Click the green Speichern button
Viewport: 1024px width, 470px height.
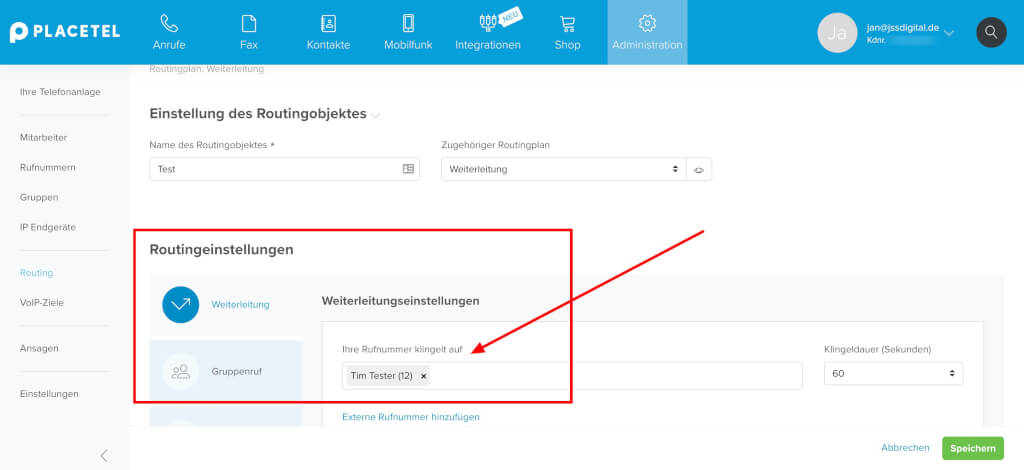(x=973, y=448)
